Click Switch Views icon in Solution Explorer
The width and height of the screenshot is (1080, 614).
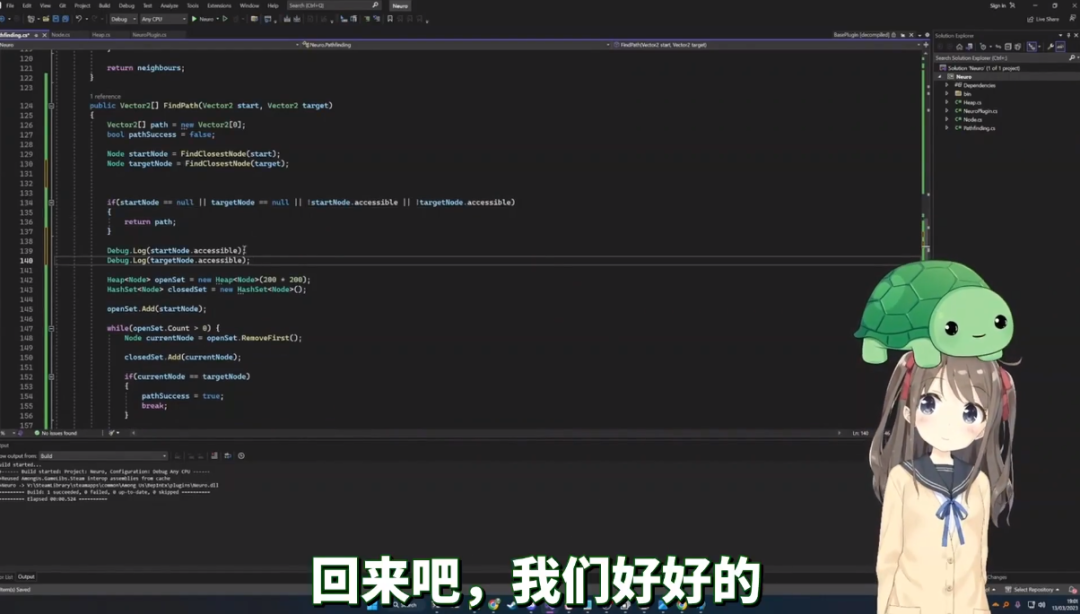coord(969,47)
